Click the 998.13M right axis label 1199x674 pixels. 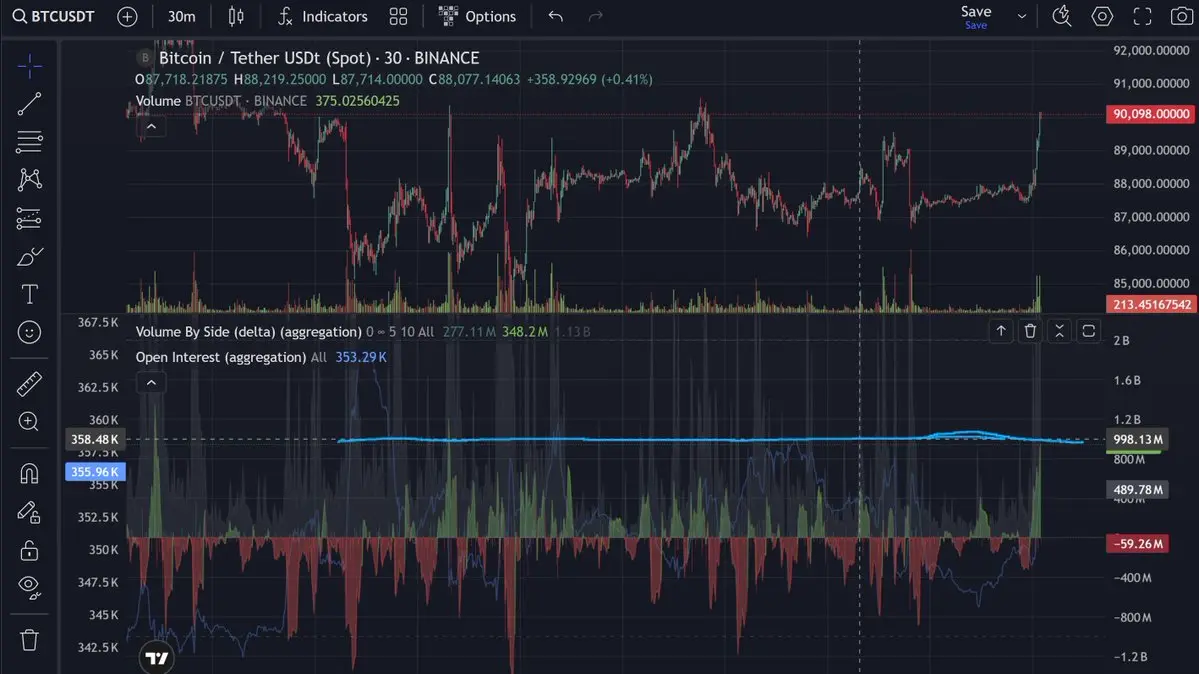[x=1137, y=439]
